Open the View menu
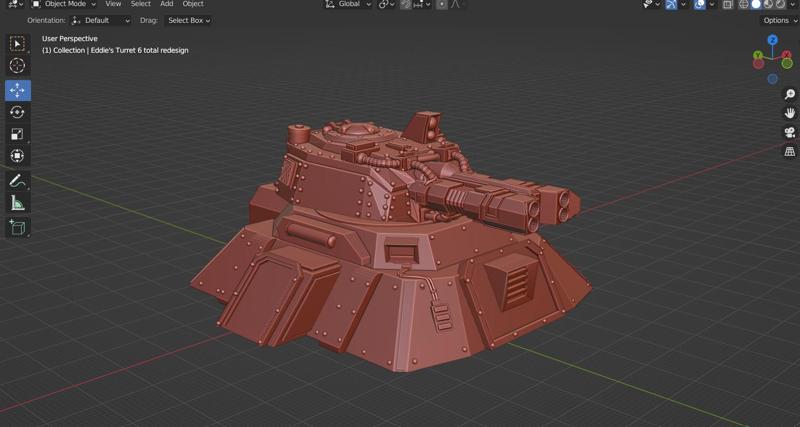The width and height of the screenshot is (800, 427). (113, 4)
